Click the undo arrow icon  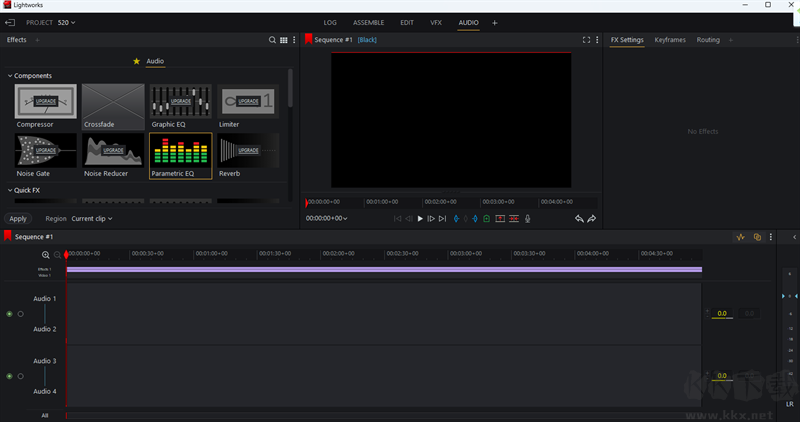coord(579,218)
